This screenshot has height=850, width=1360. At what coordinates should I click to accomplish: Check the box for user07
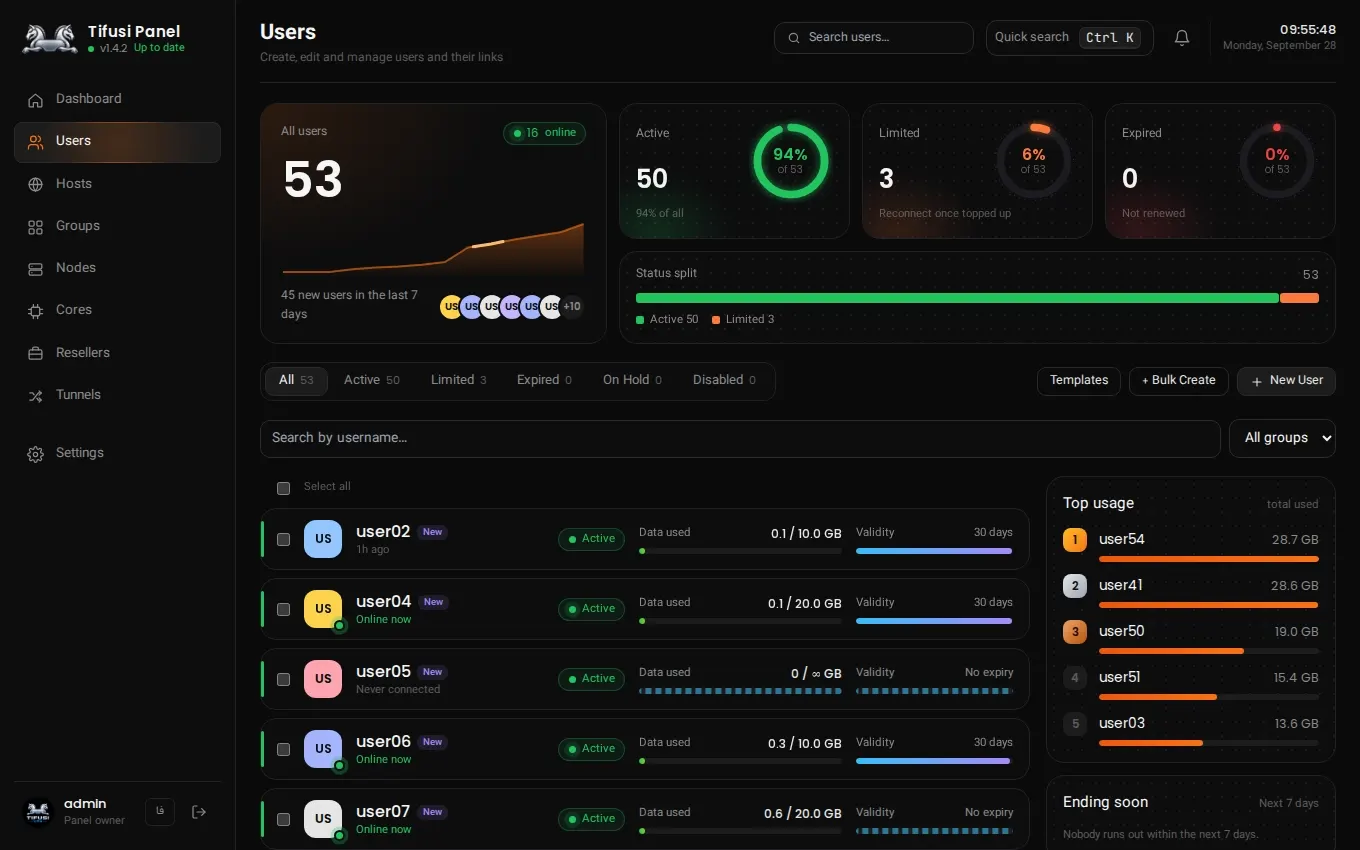pos(283,819)
